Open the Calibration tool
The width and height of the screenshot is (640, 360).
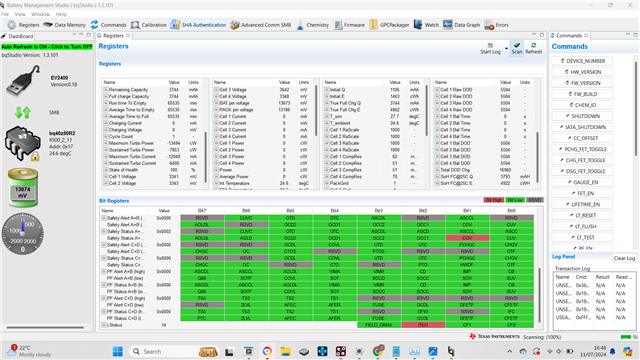149,25
